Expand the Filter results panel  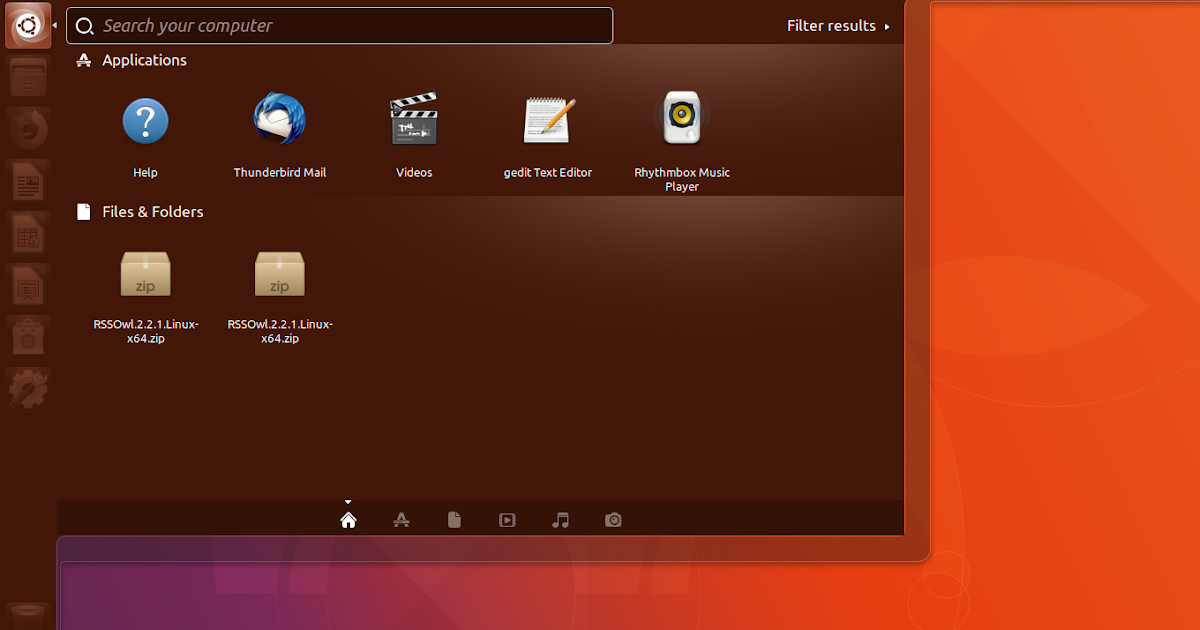[838, 26]
